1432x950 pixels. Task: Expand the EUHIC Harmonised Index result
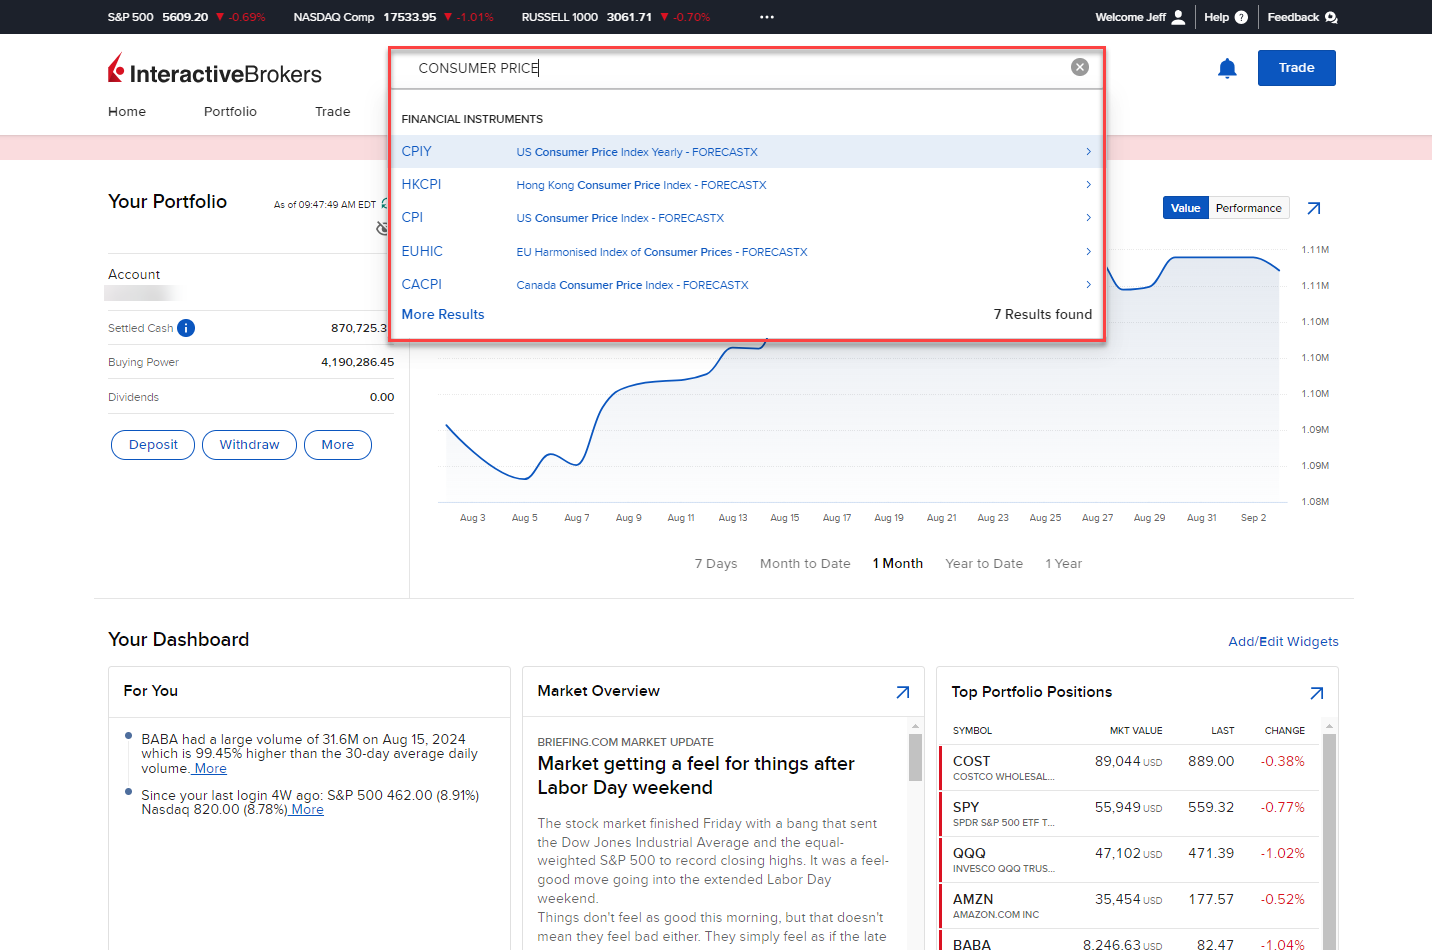pos(1087,251)
